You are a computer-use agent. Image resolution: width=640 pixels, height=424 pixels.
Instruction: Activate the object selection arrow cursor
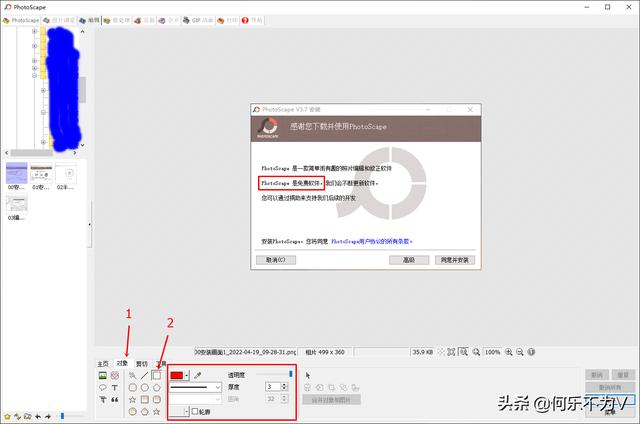(308, 375)
